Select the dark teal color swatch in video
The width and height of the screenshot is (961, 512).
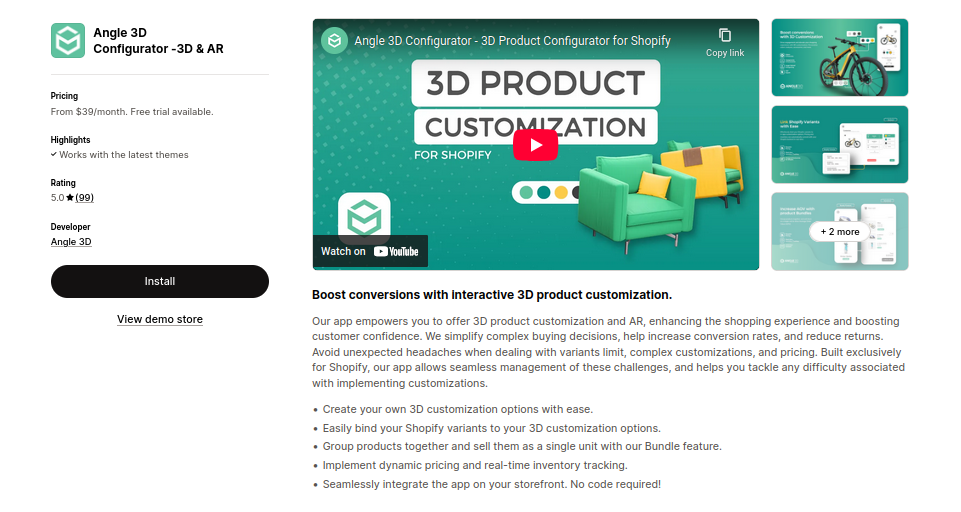(x=544, y=193)
